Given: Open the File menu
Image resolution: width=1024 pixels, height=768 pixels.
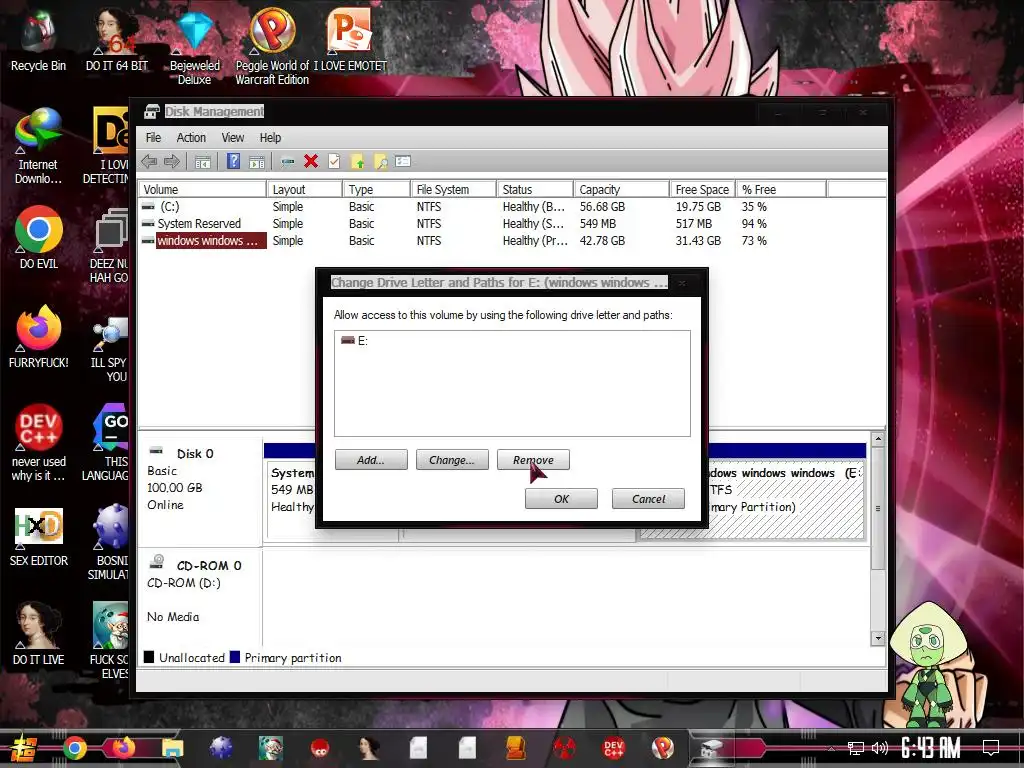Looking at the screenshot, I should (x=153, y=138).
